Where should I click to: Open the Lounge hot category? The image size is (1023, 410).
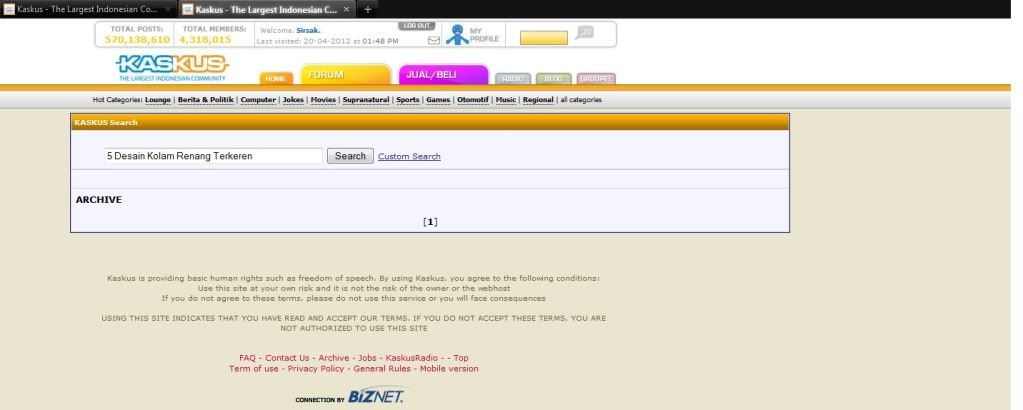coord(158,100)
